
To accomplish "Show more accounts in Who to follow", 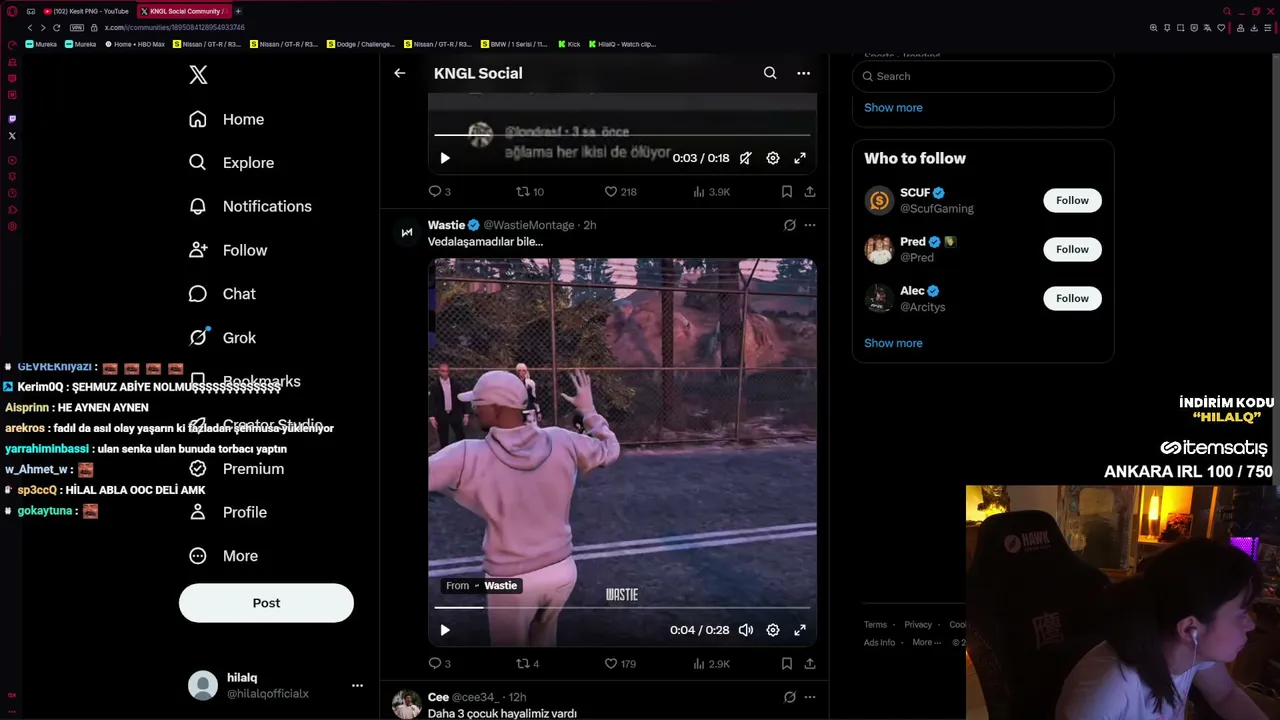I will [x=893, y=343].
